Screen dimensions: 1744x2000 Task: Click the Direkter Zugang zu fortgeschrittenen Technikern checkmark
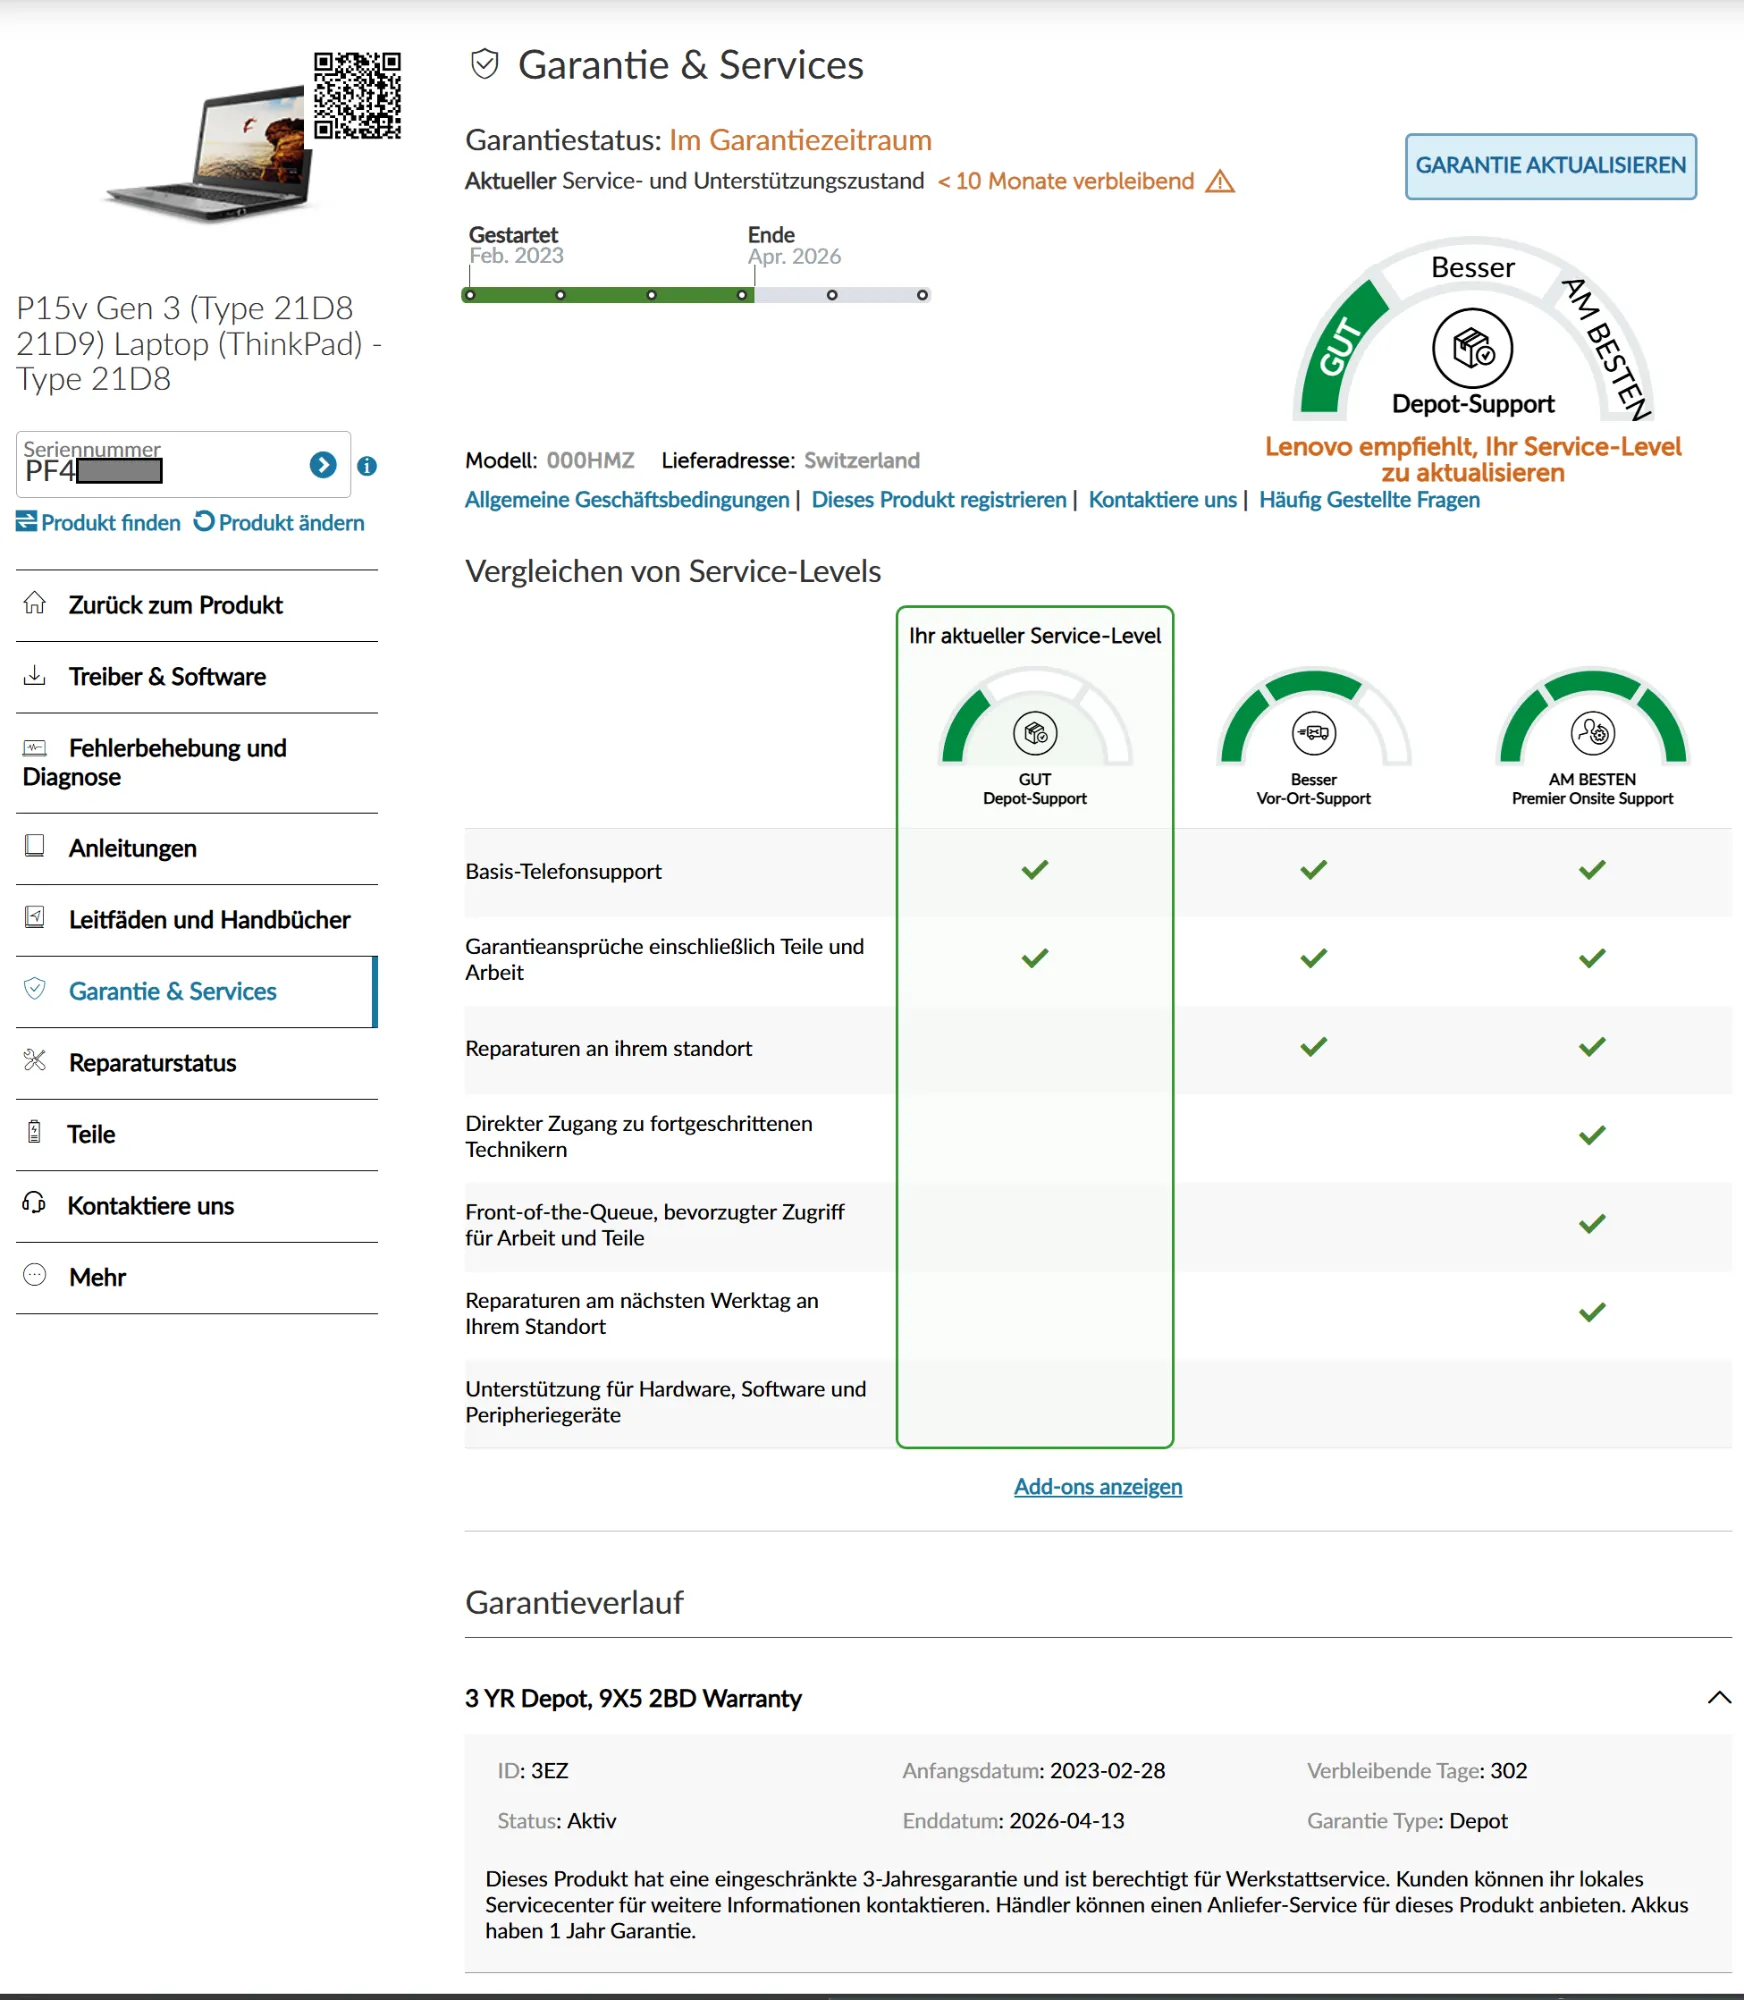coord(1592,1135)
